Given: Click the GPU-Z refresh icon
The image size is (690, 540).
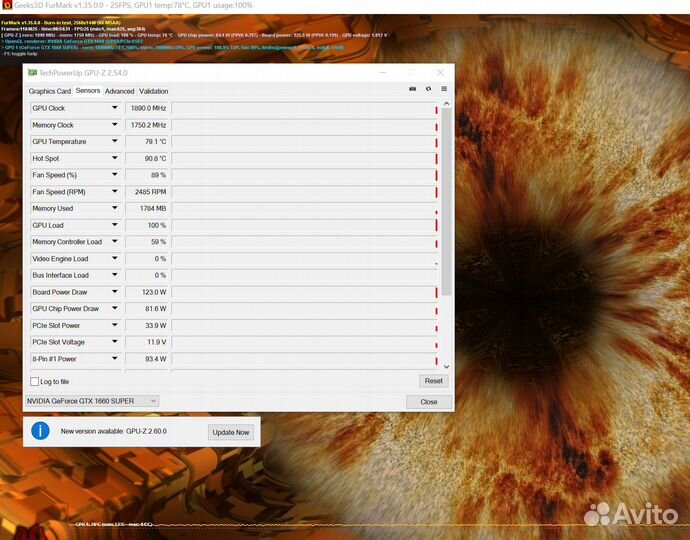Looking at the screenshot, I should point(428,89).
